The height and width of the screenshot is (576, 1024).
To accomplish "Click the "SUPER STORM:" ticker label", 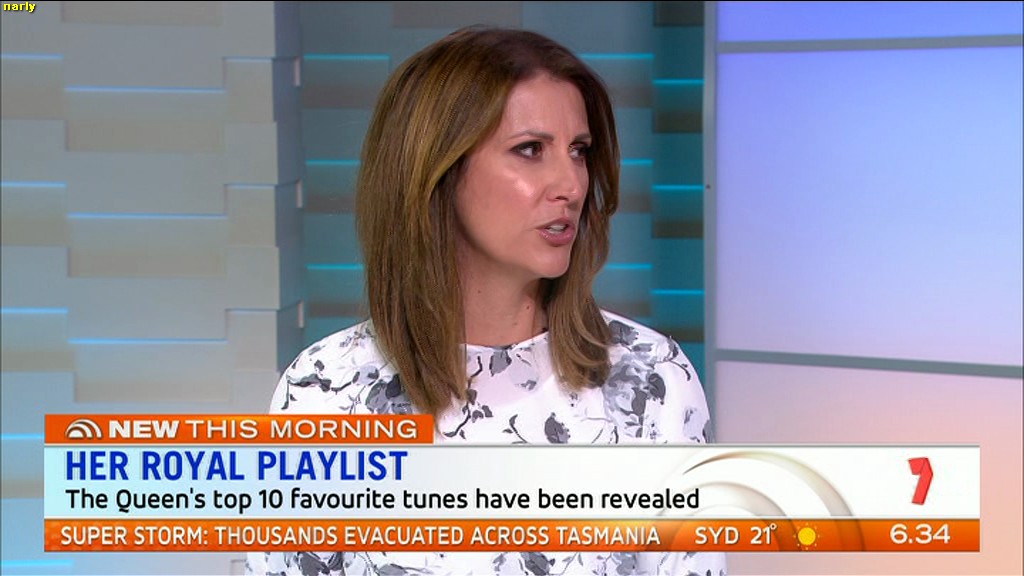I will [134, 536].
